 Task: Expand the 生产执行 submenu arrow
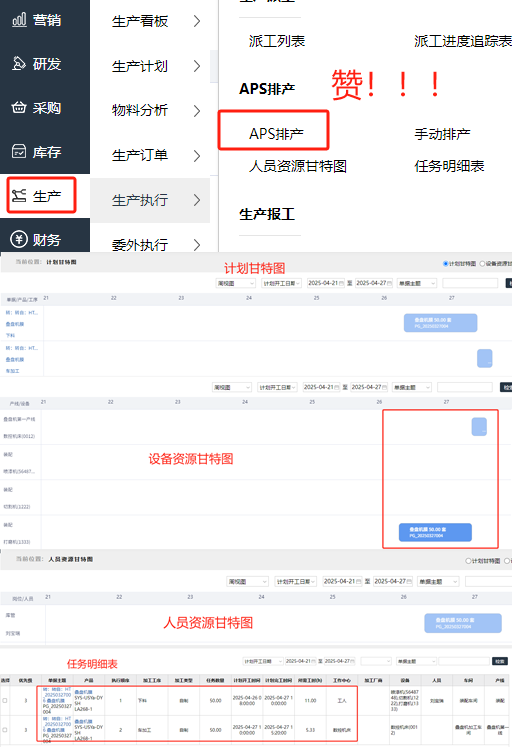click(x=197, y=200)
